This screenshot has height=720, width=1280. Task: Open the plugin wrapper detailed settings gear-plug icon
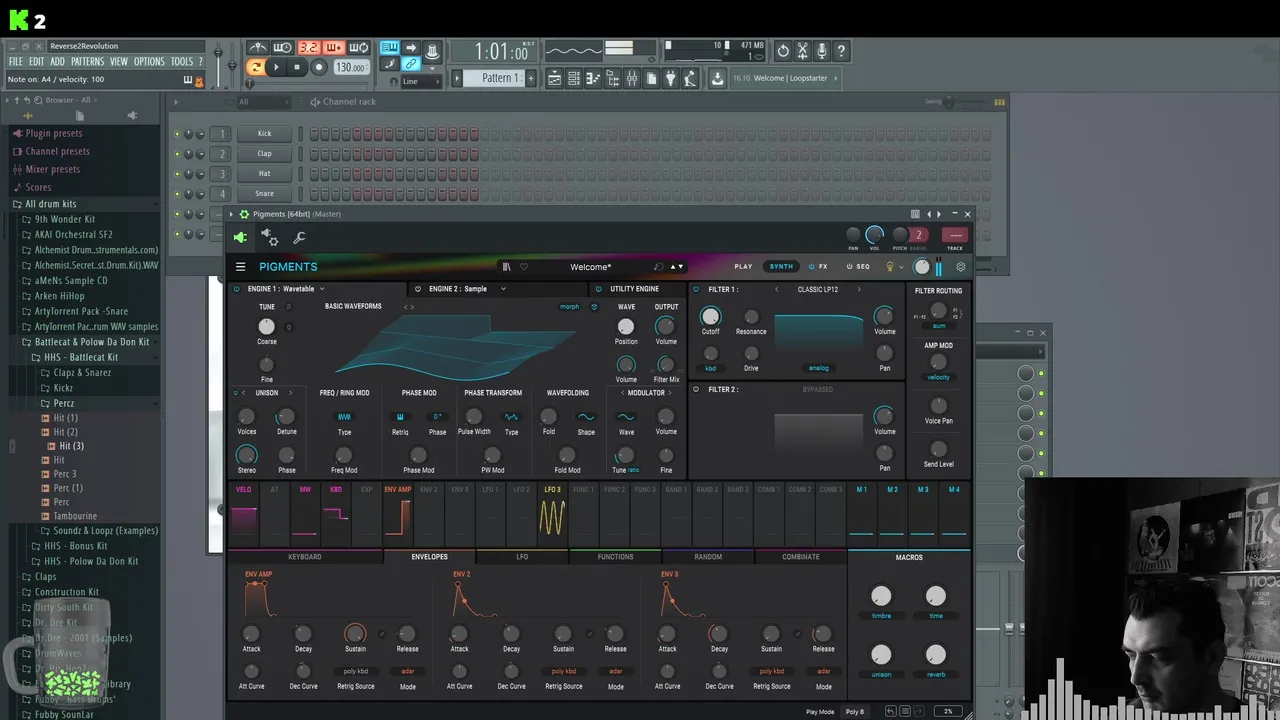270,237
